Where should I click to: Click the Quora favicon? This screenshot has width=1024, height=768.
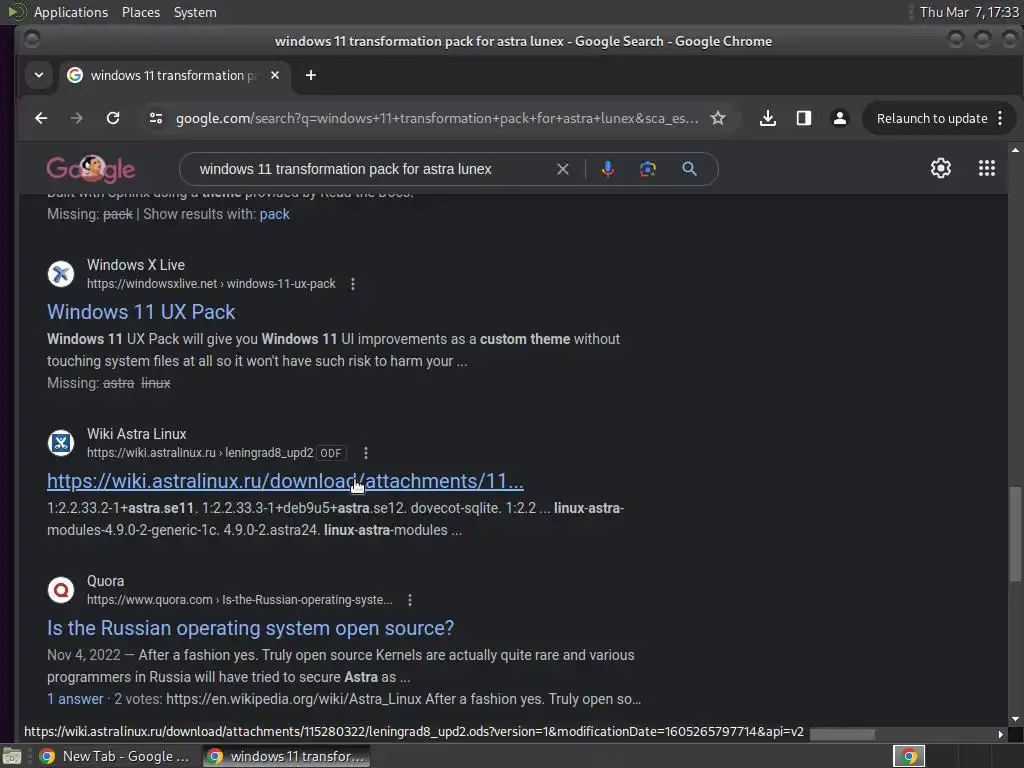[x=61, y=590]
